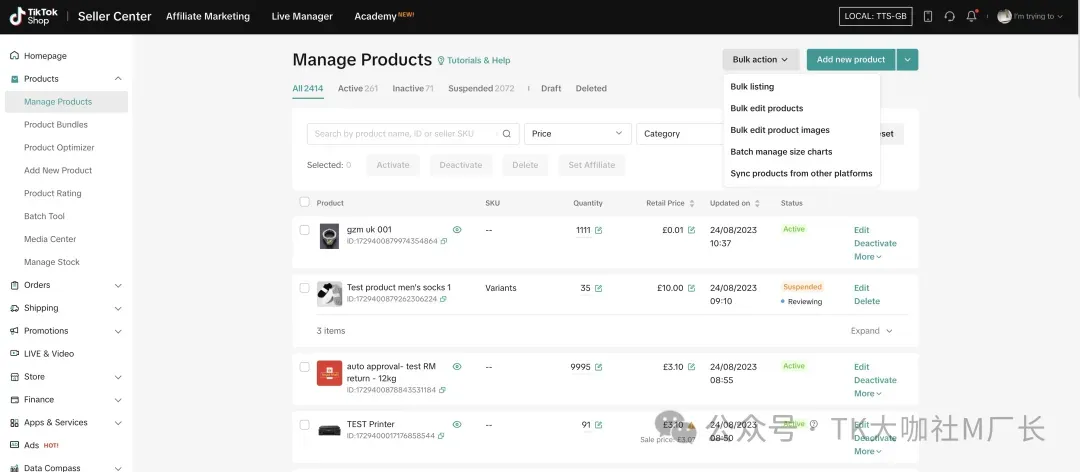Screen dimensions: 1080x472
Task: Edit quantity icon next to 35
Action: pos(599,288)
